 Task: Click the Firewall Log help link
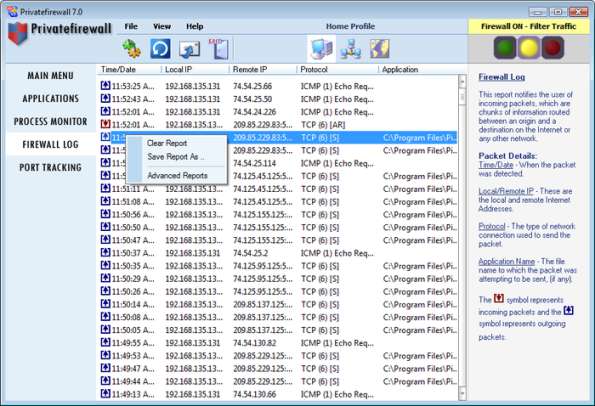502,77
